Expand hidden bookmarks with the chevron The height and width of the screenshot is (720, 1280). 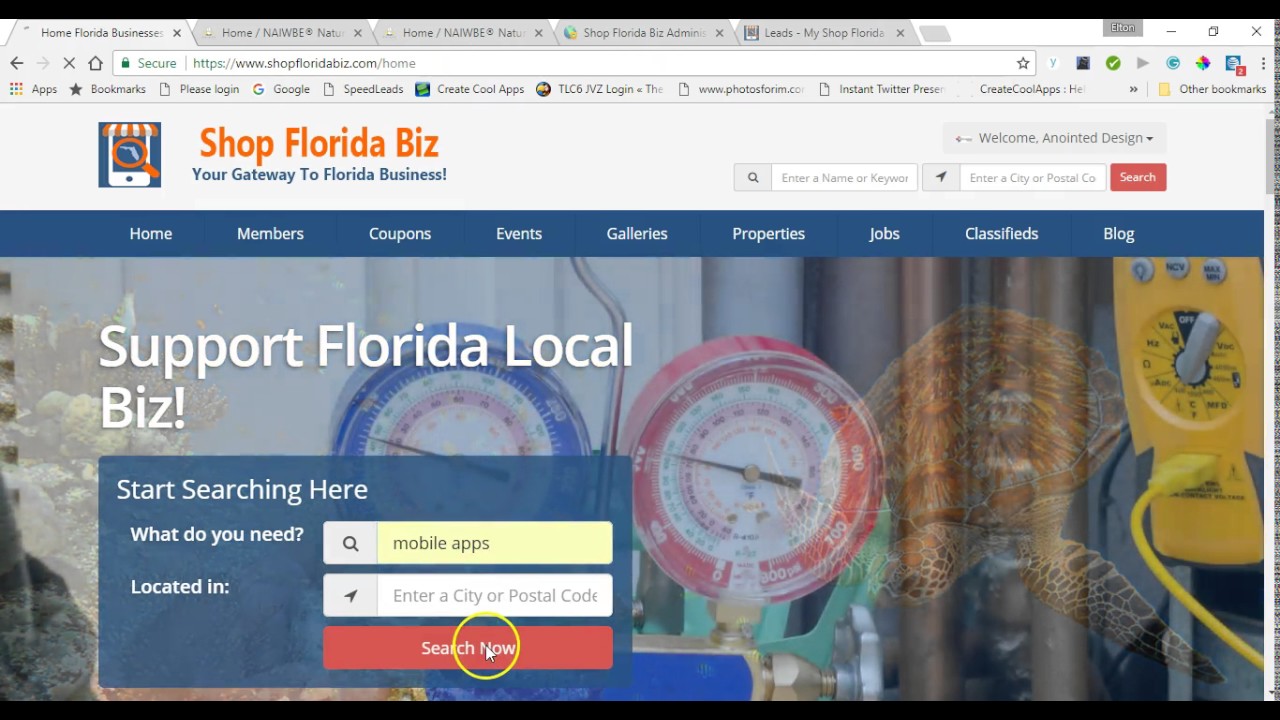pos(1133,89)
